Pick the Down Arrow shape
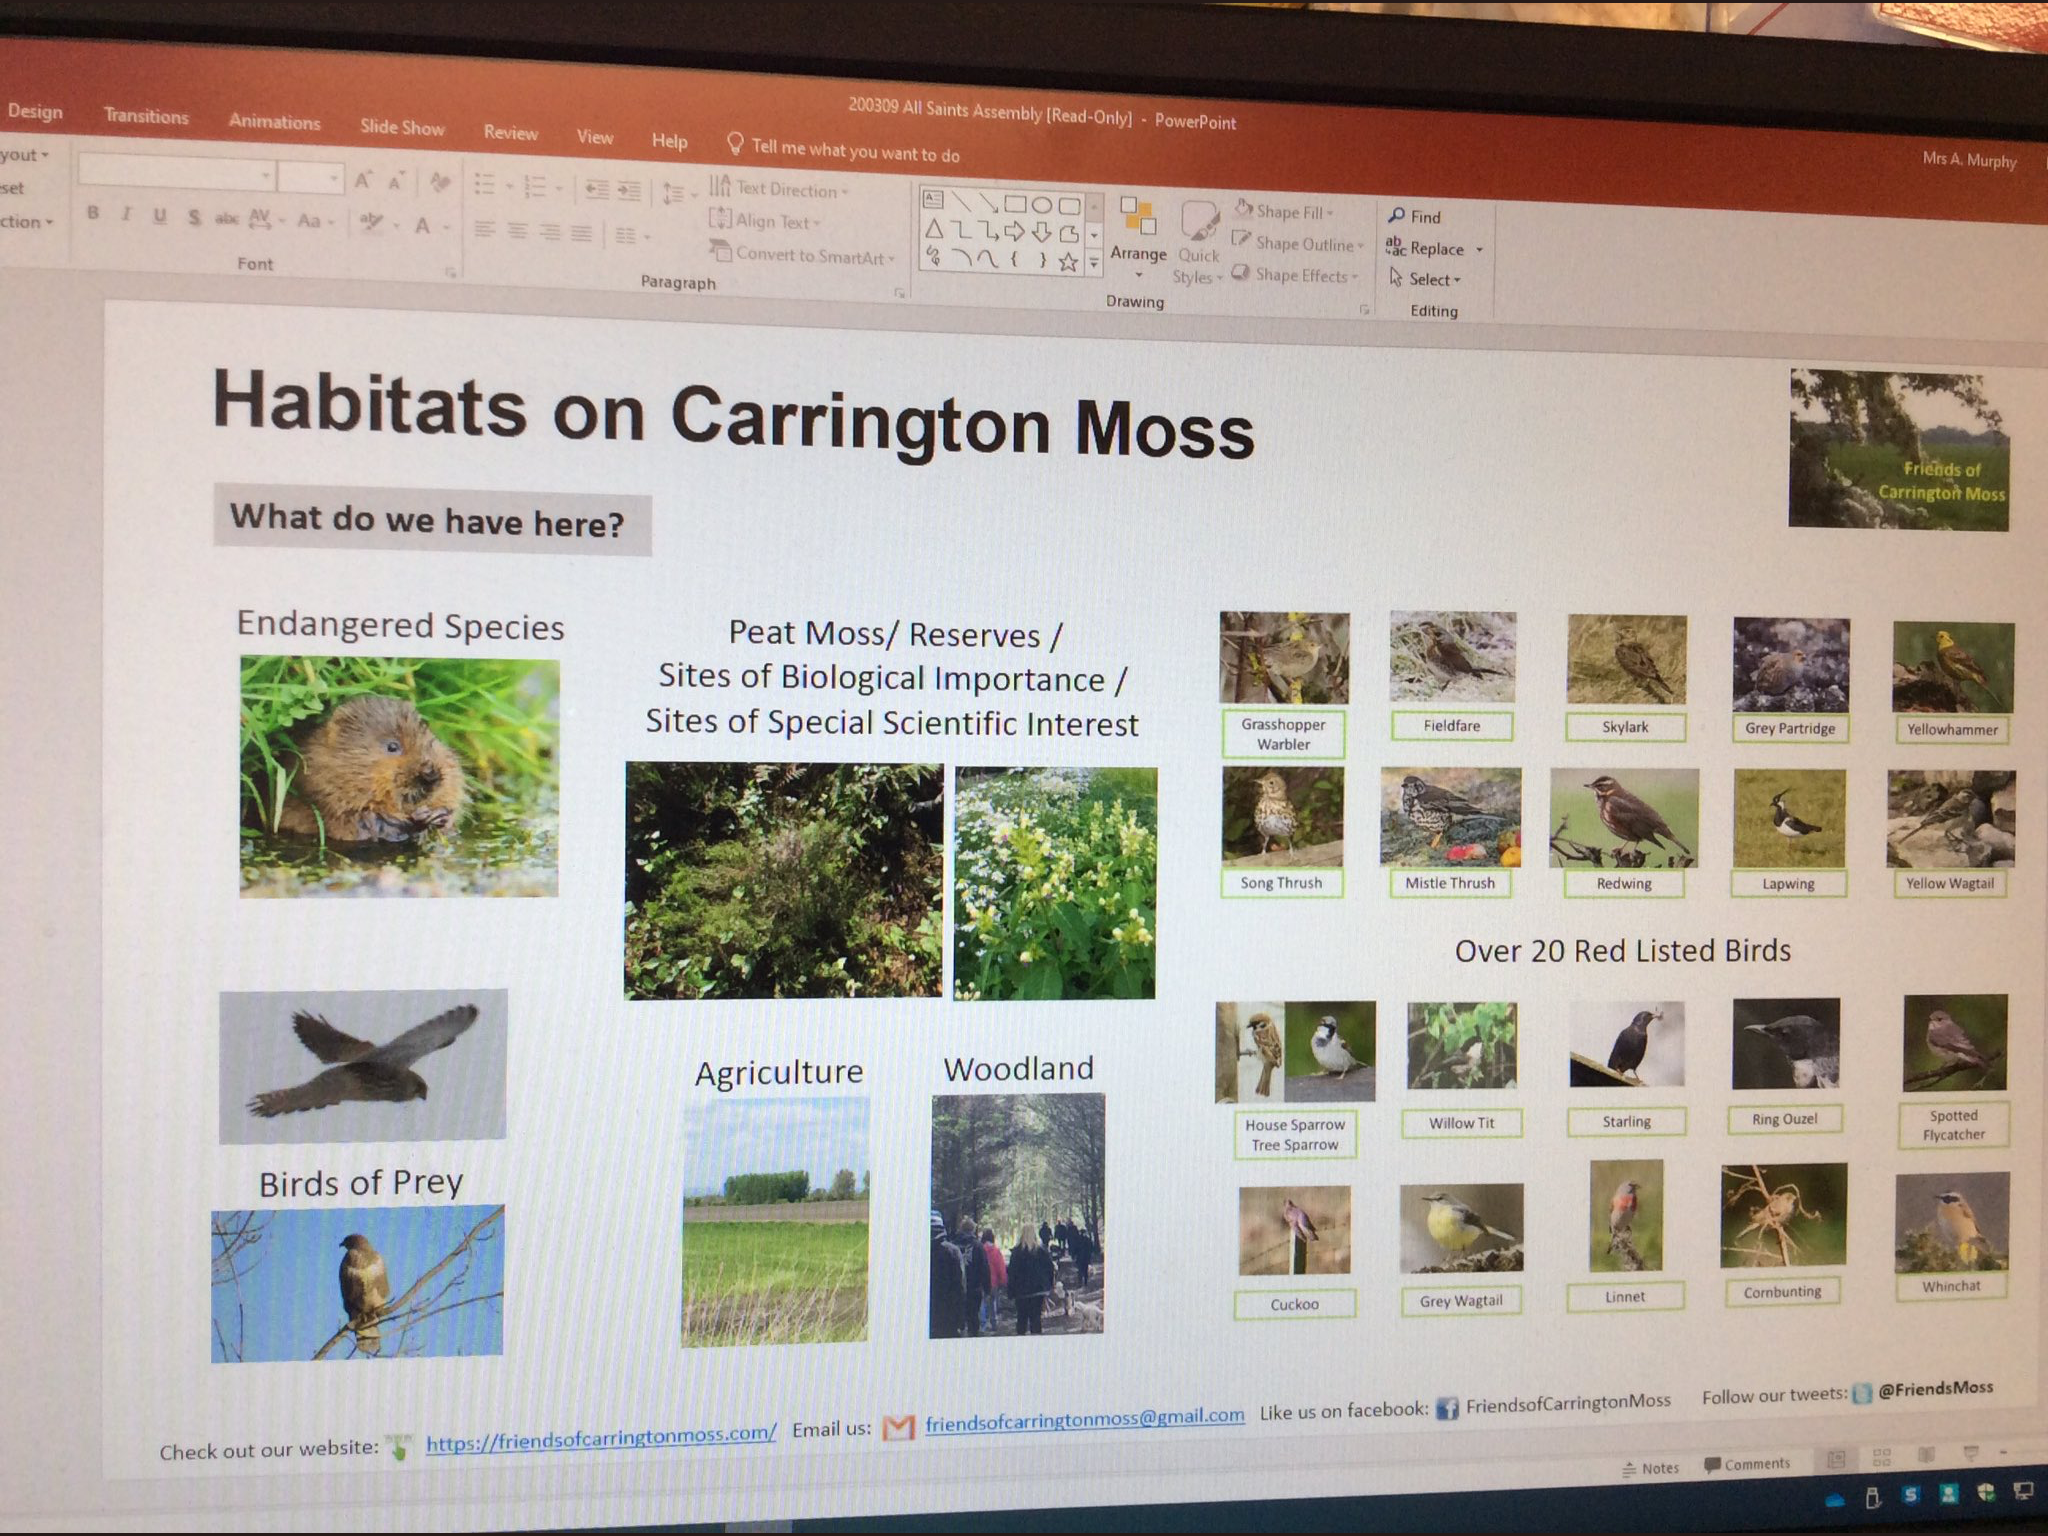This screenshot has width=2048, height=1536. (1042, 233)
